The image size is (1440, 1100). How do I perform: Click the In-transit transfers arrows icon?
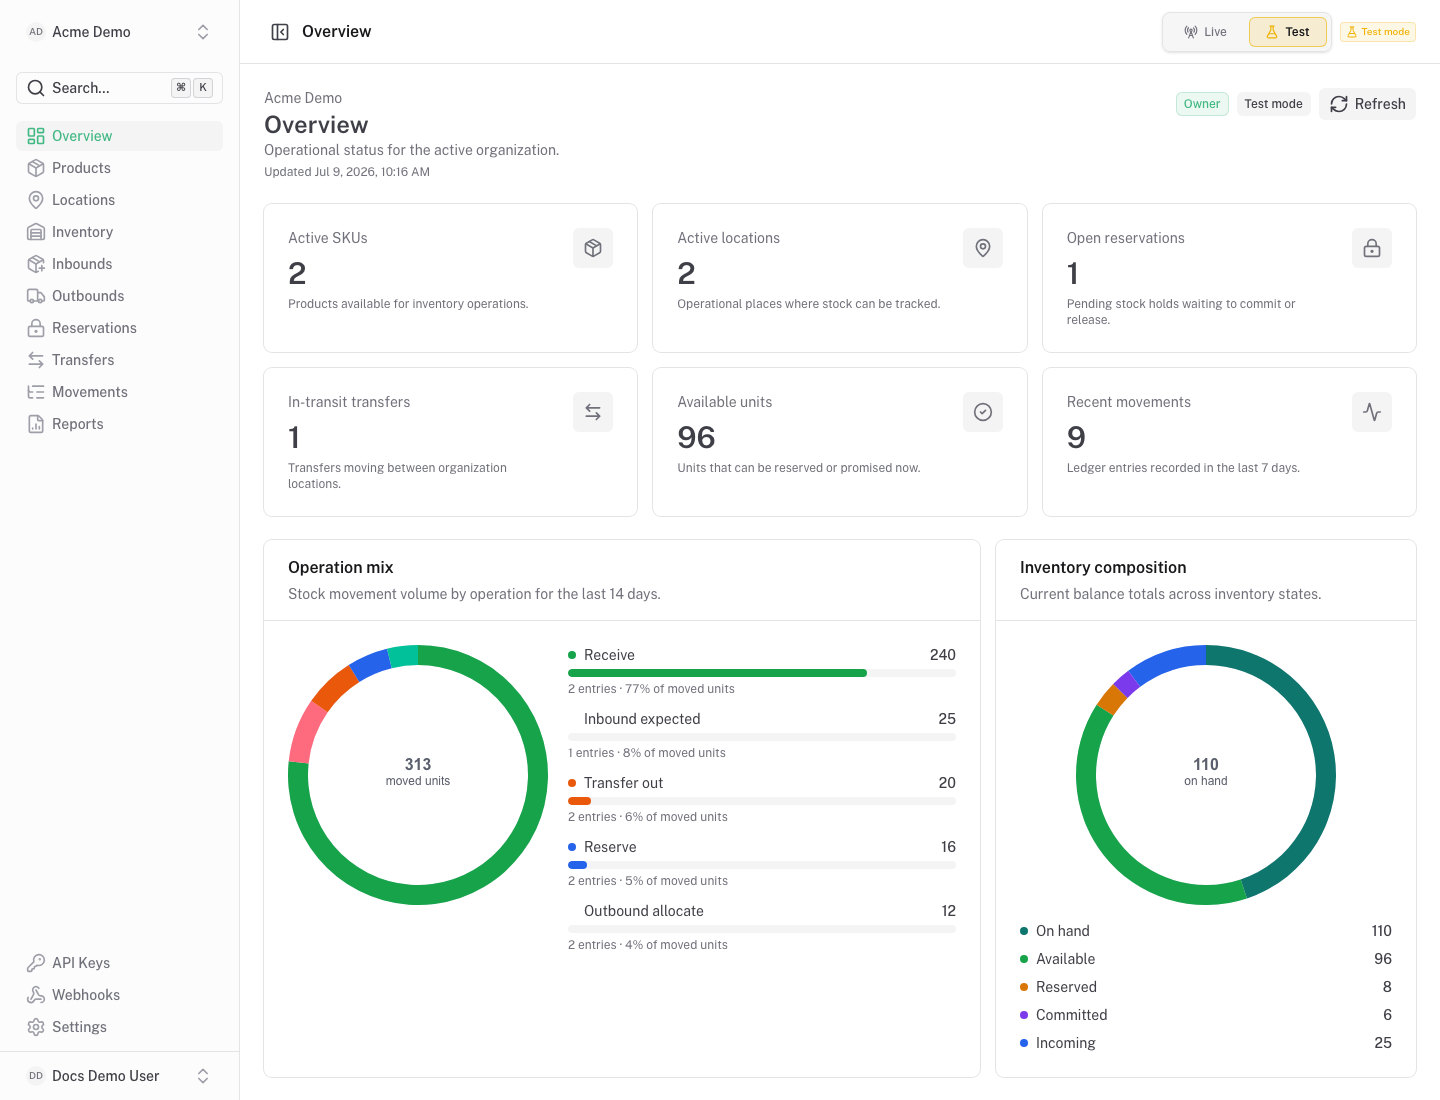[593, 412]
